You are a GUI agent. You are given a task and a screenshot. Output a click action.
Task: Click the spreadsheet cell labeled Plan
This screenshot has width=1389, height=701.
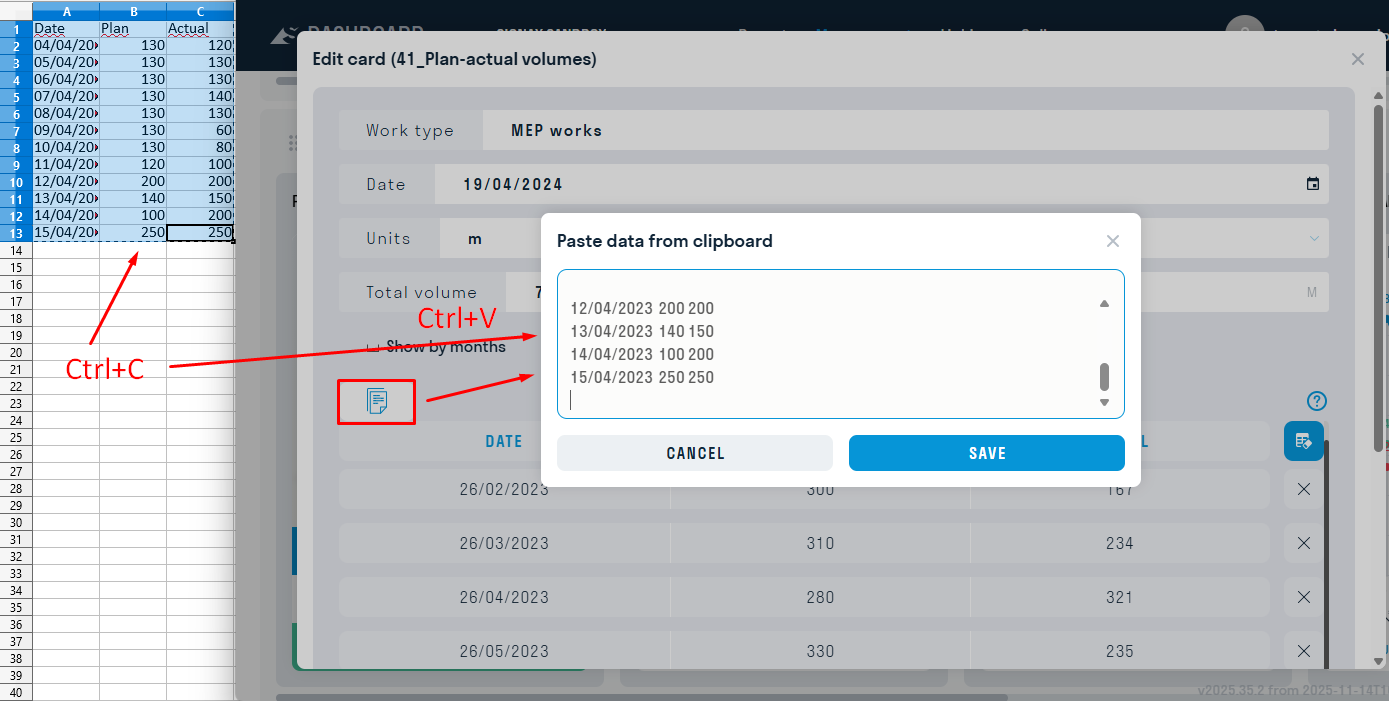133,29
